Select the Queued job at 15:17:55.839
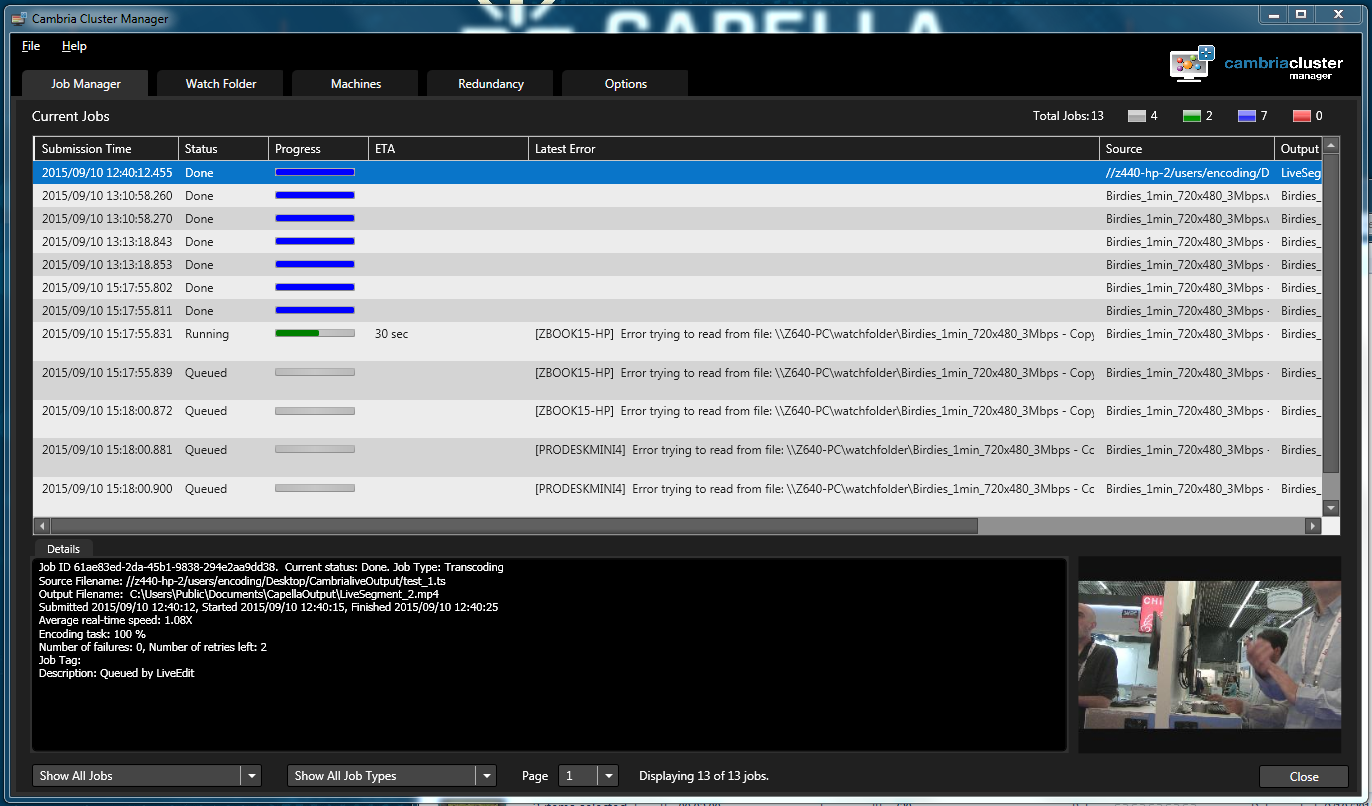Image resolution: width=1372 pixels, height=806 pixels. (678, 380)
